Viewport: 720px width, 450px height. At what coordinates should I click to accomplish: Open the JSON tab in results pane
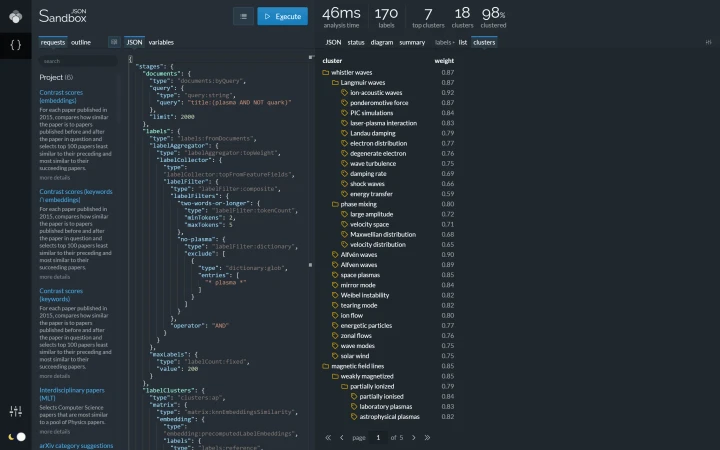click(333, 42)
